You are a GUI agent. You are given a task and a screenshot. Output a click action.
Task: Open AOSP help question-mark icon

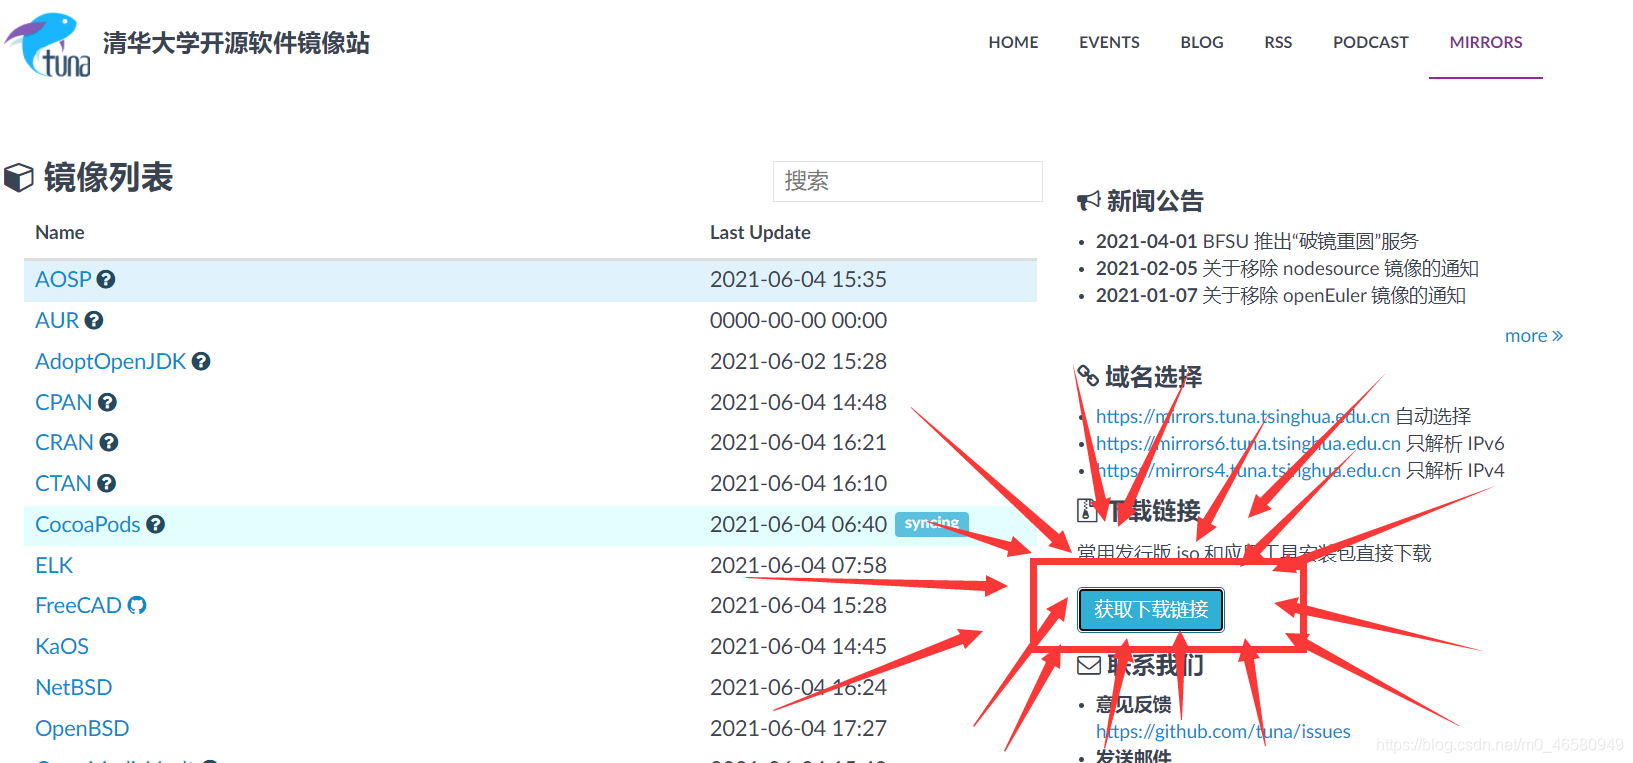click(x=106, y=280)
